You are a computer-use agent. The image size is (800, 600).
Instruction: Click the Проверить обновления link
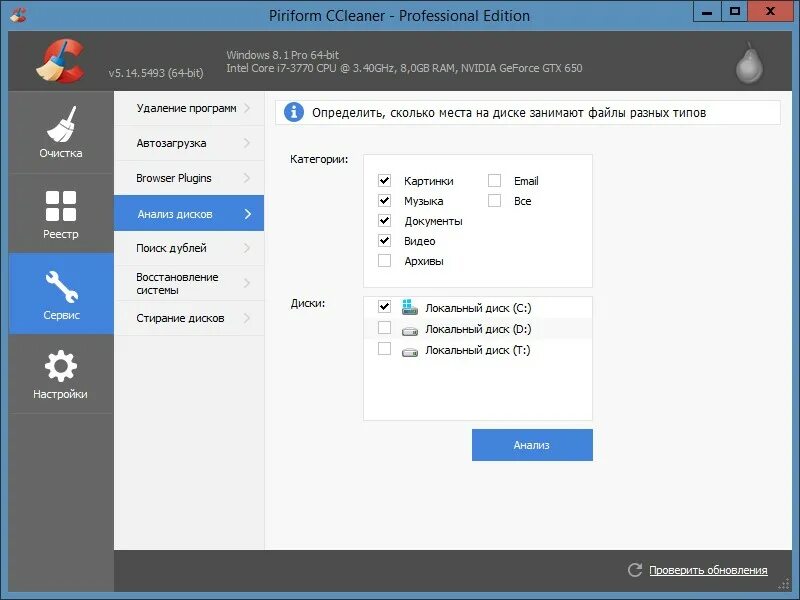coord(708,570)
